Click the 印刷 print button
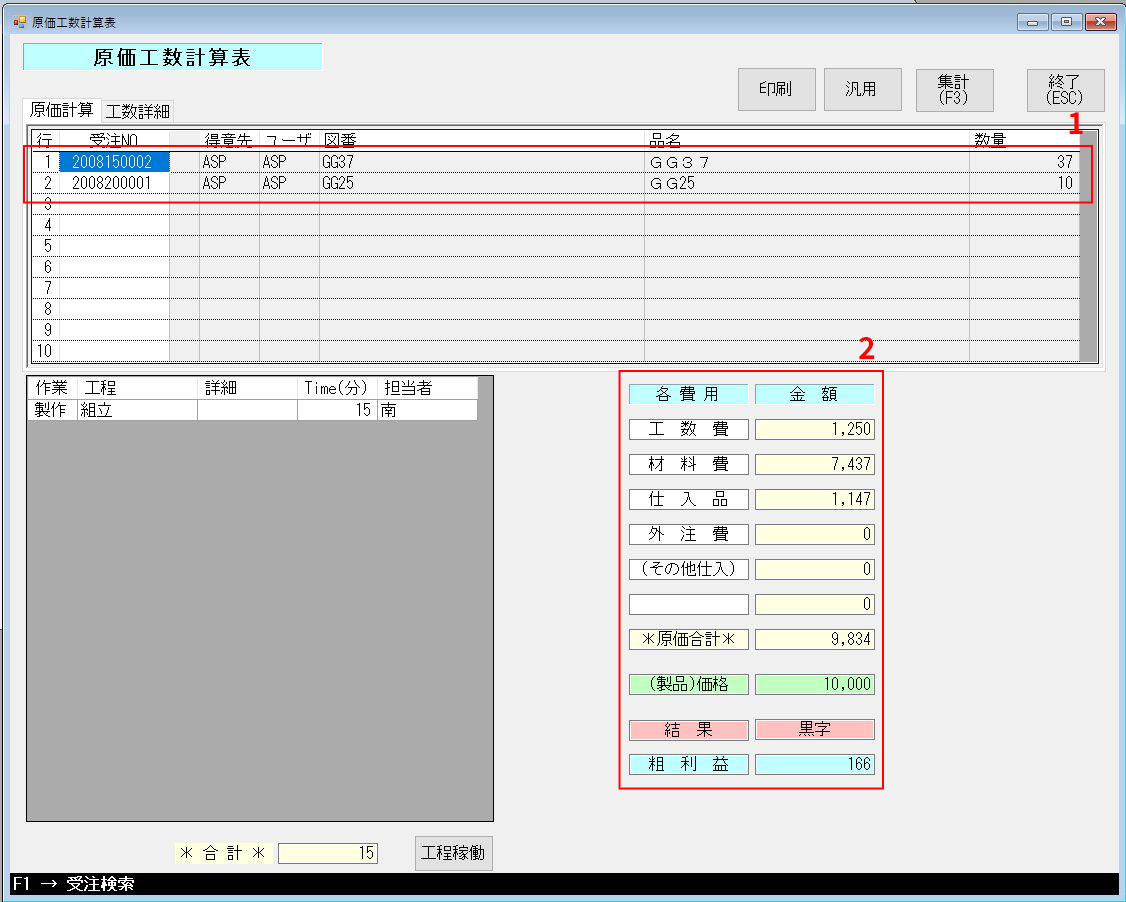Screen dimensions: 1126x902 (776, 89)
